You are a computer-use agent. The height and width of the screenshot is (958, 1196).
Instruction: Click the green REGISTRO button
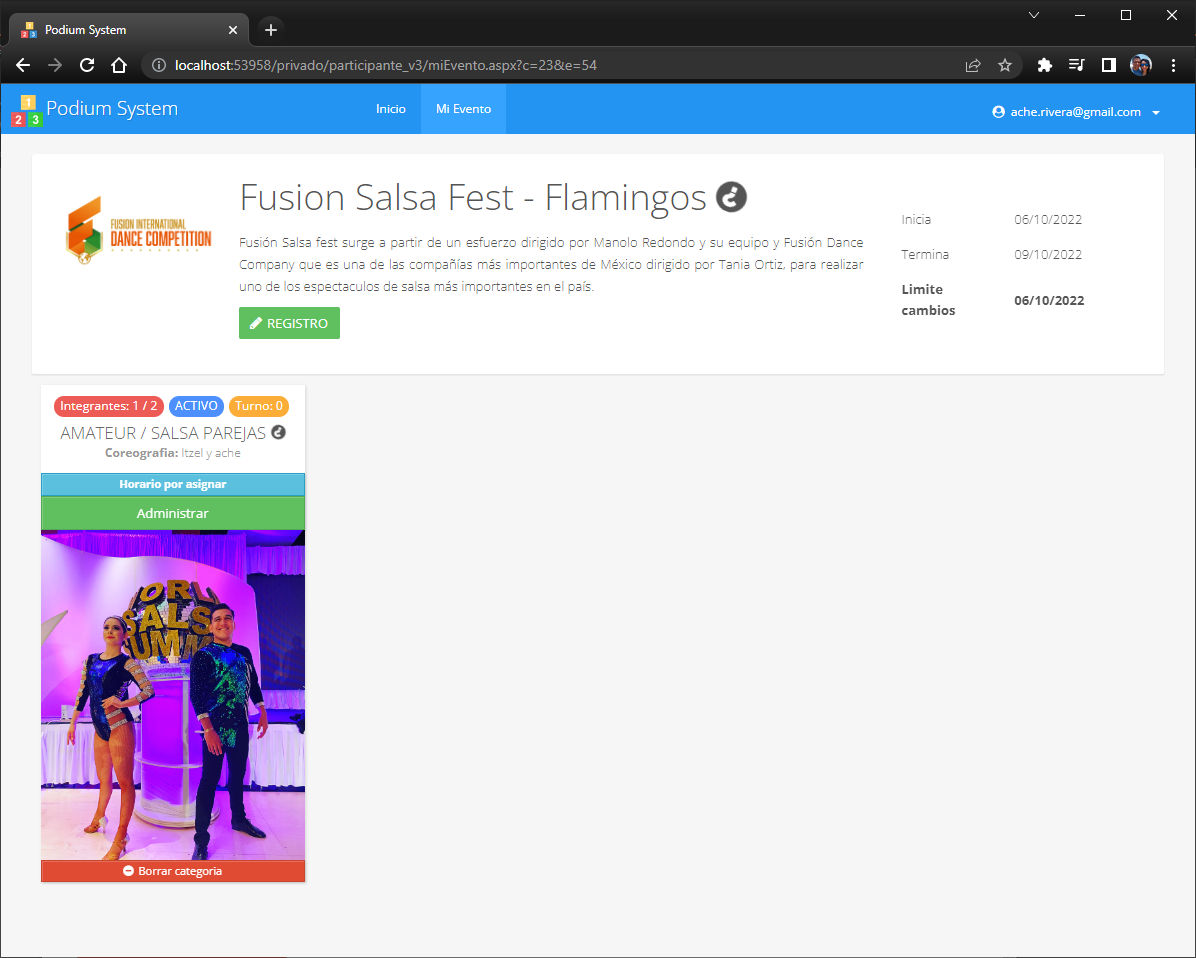coord(289,323)
